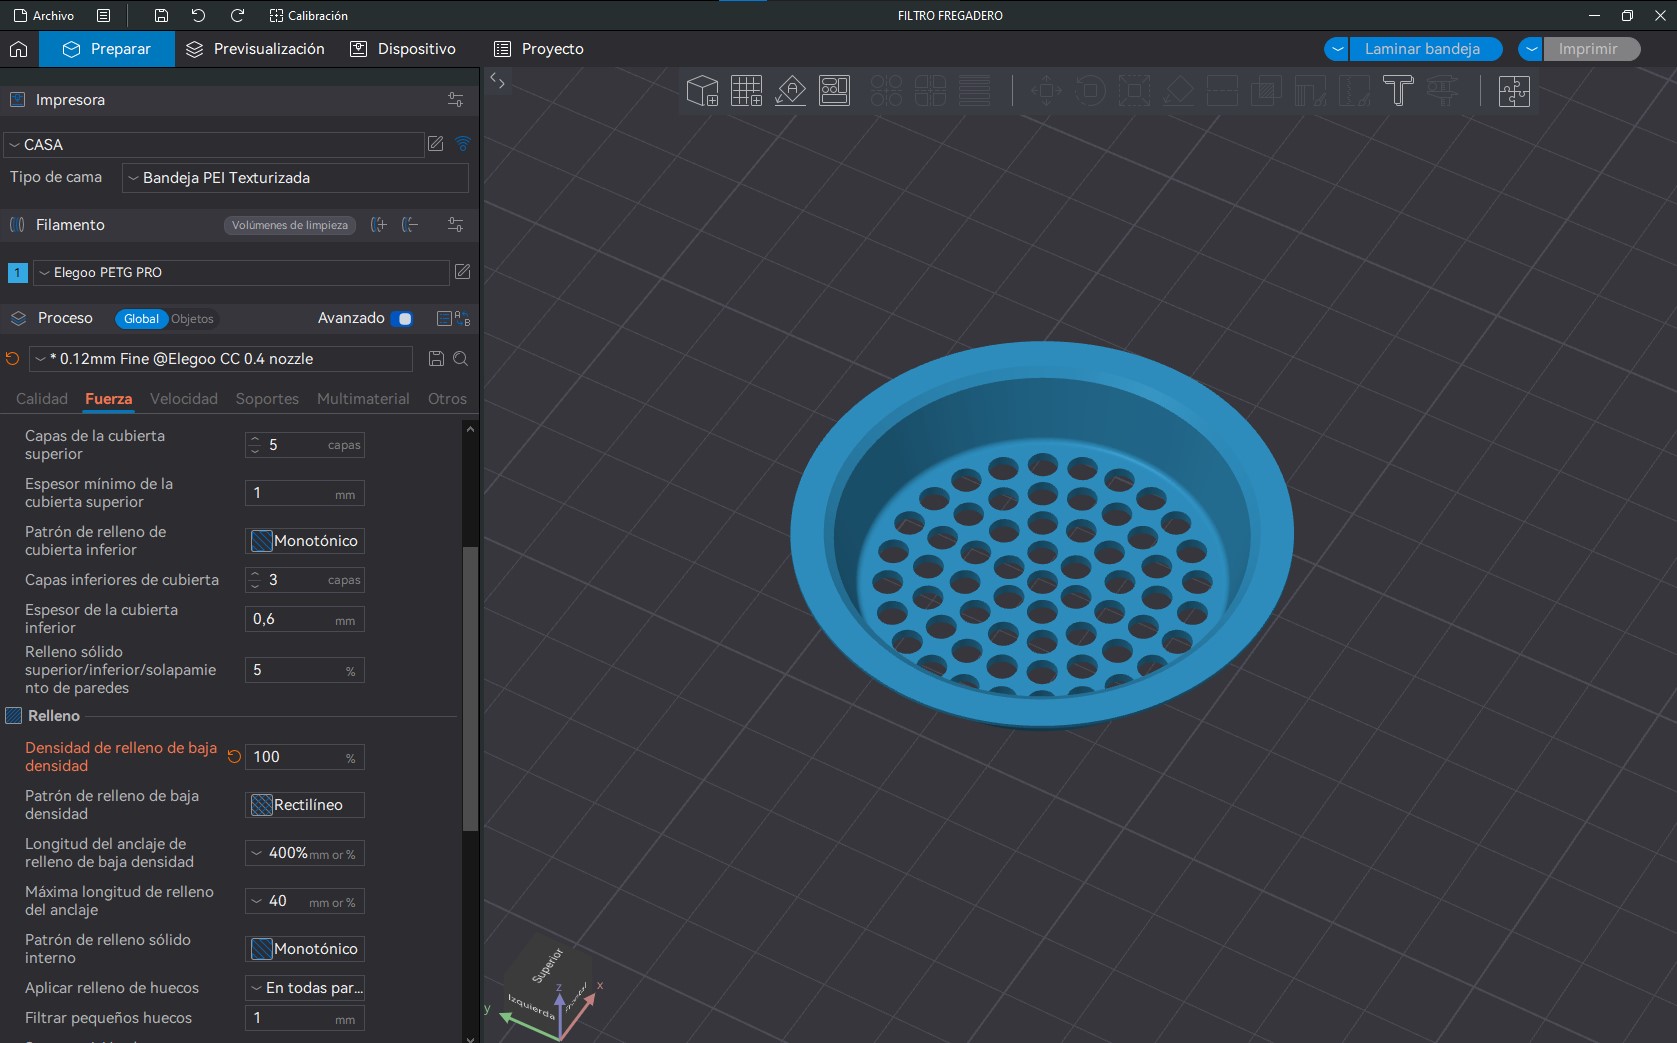The width and height of the screenshot is (1677, 1043).
Task: Click the blue filament 1 color swatch
Action: (x=17, y=272)
